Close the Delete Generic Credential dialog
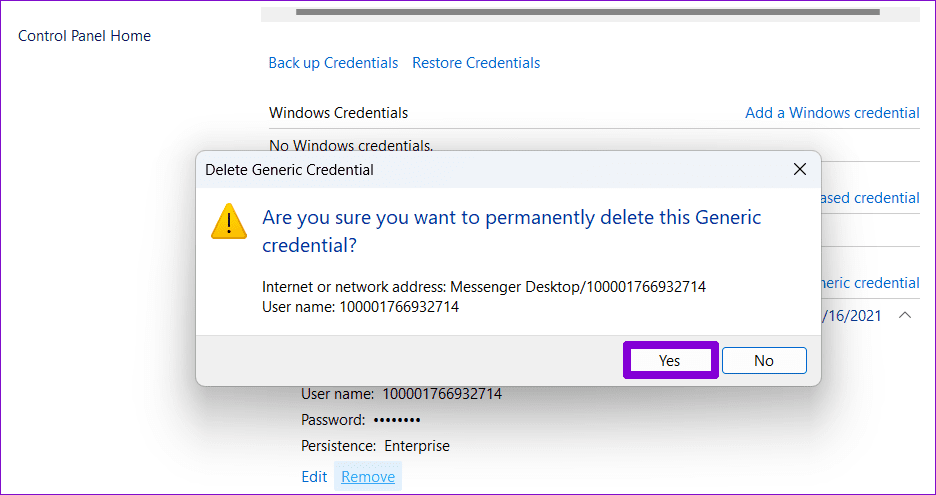 800,170
